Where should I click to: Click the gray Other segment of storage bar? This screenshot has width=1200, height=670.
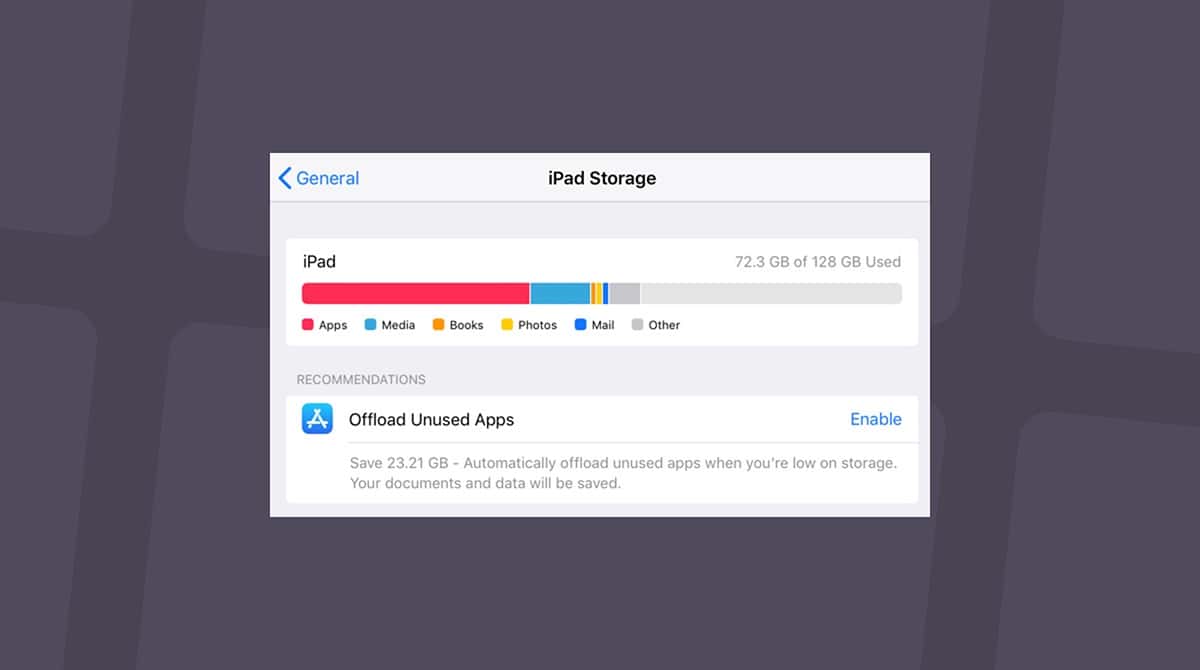pyautogui.click(x=625, y=293)
